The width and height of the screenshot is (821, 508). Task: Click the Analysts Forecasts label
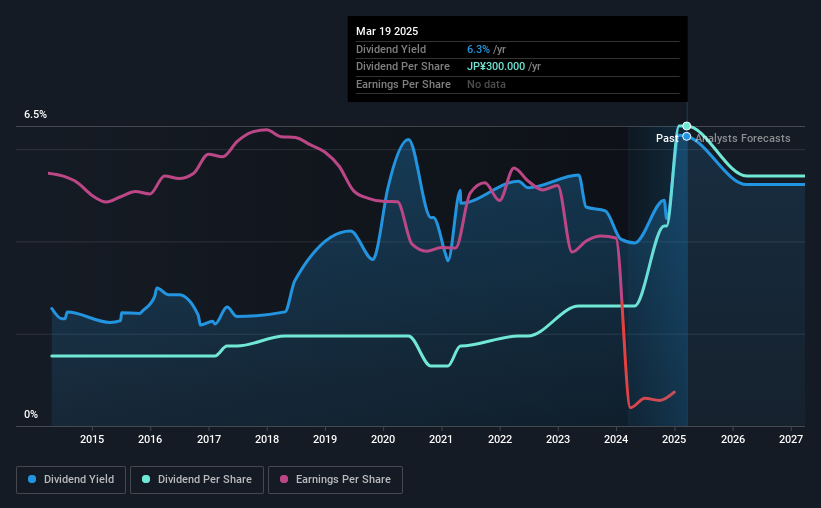pyautogui.click(x=743, y=138)
